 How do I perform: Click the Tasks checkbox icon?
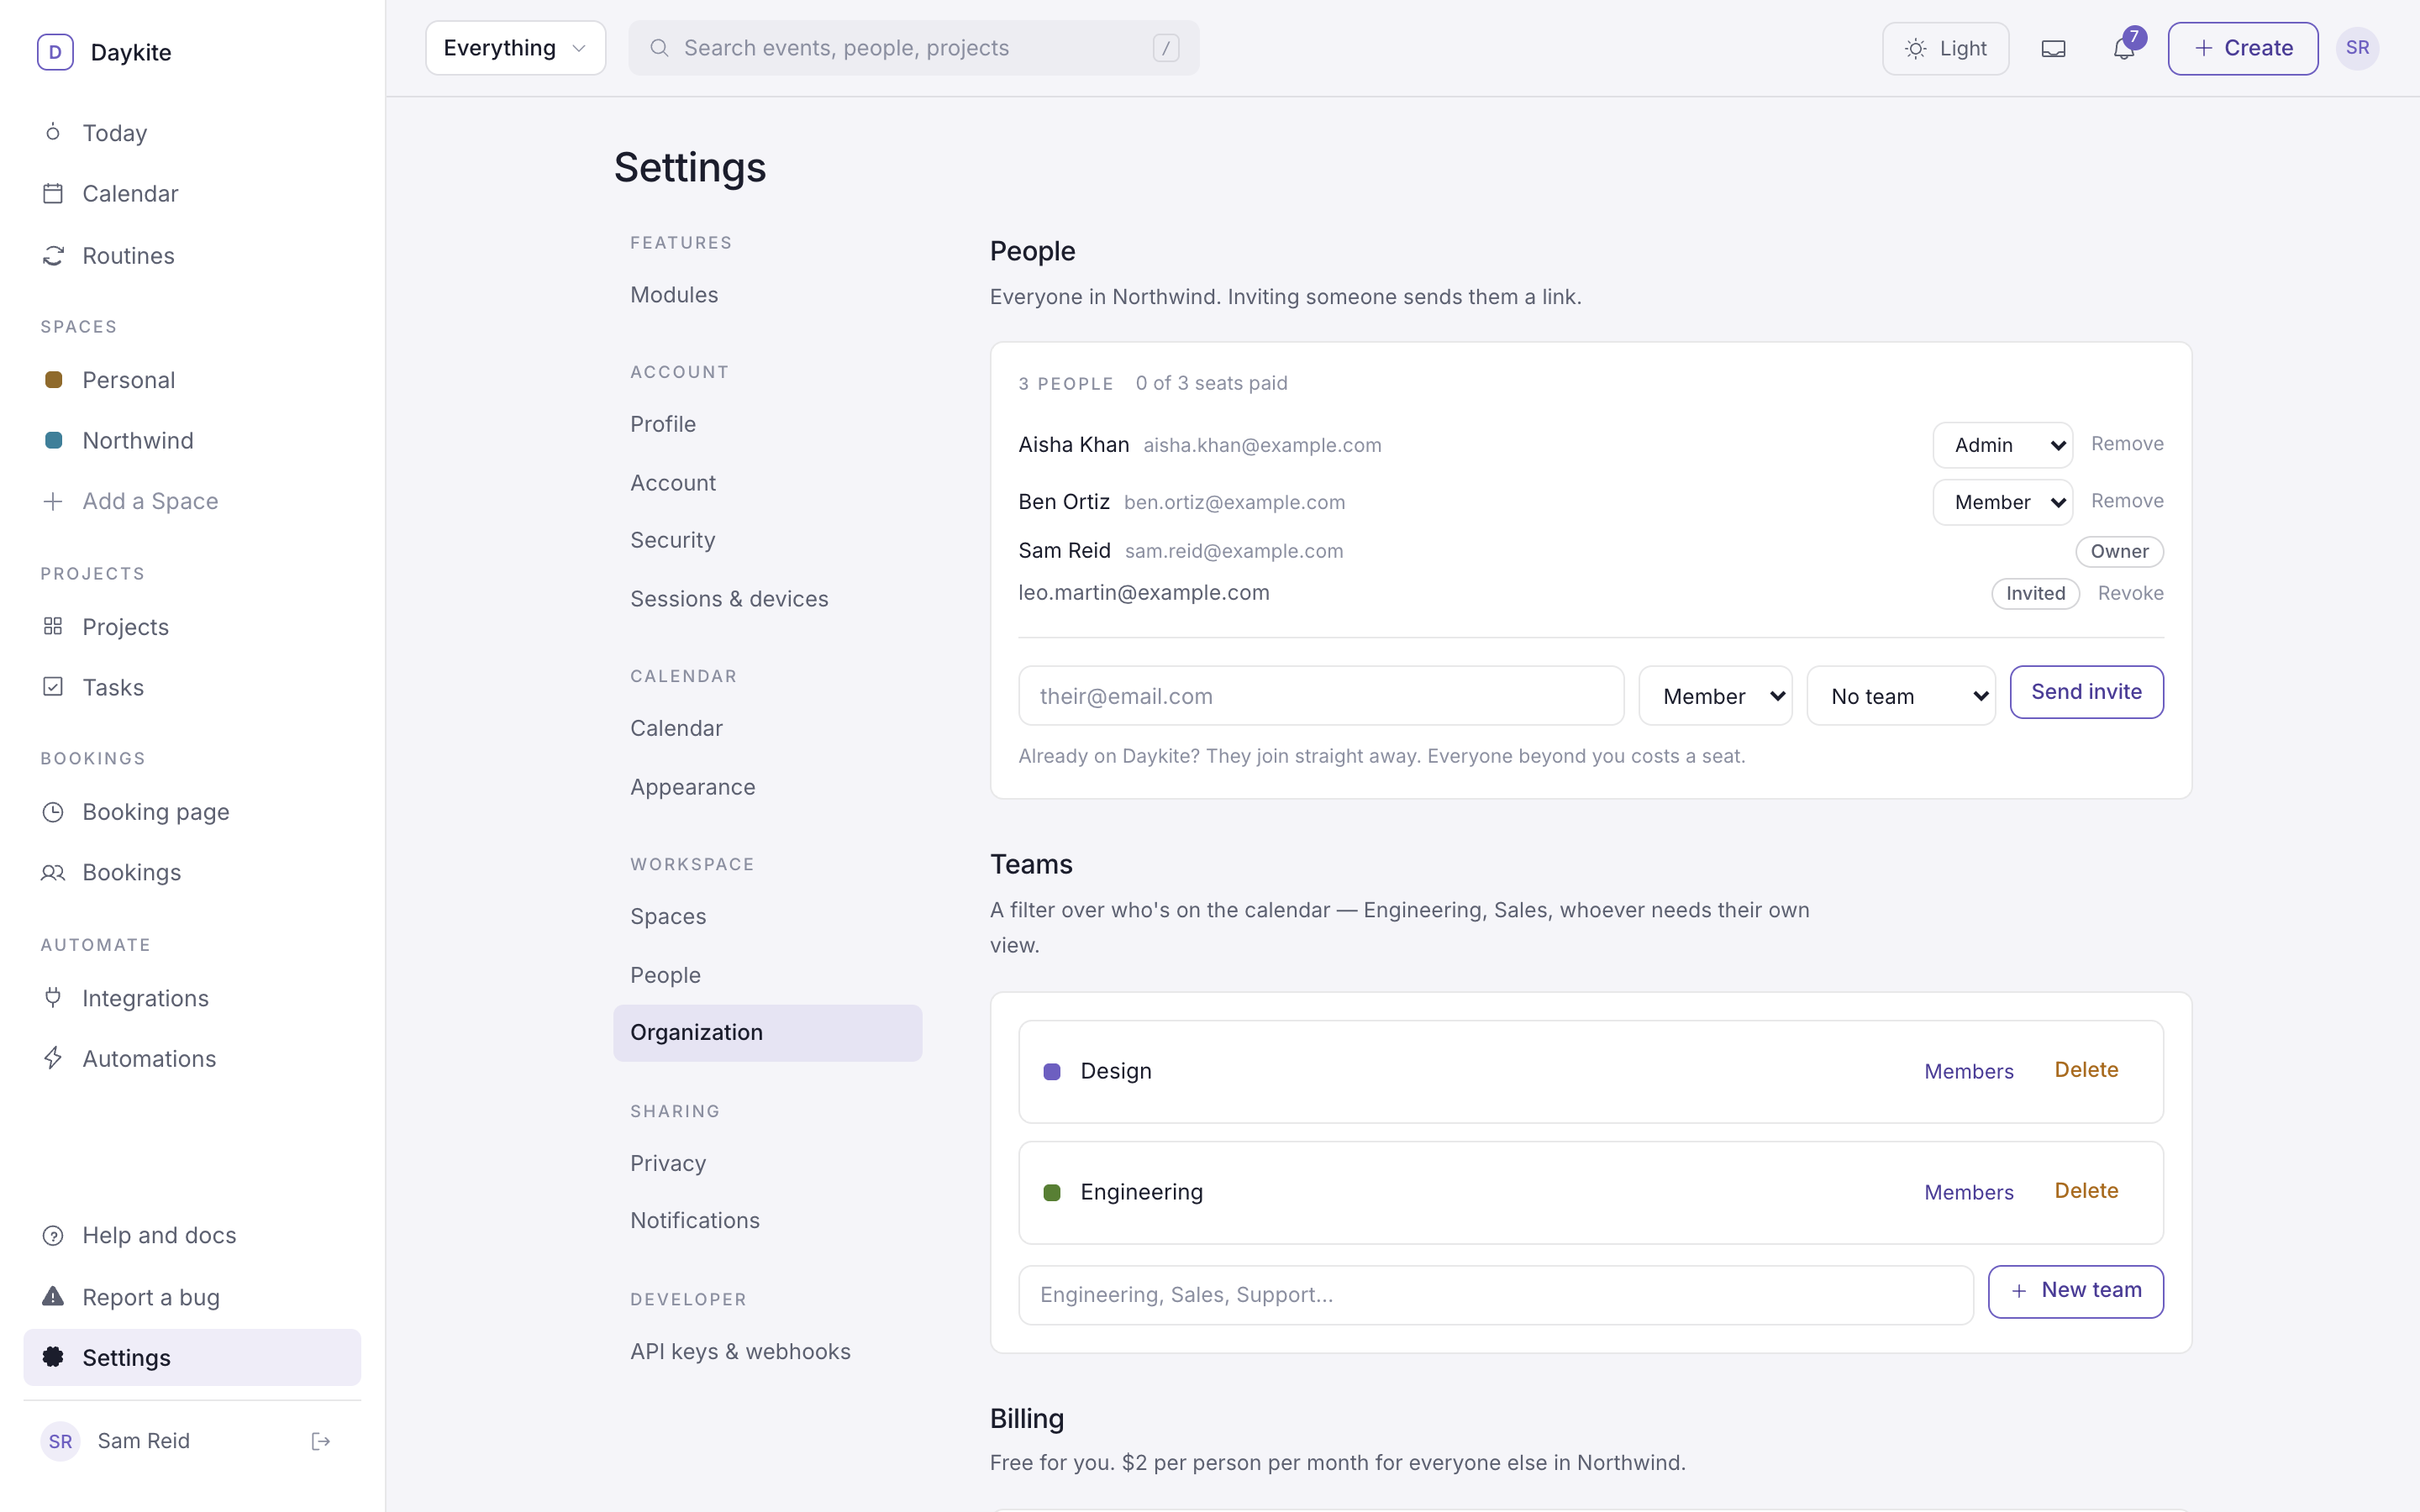coord(53,686)
